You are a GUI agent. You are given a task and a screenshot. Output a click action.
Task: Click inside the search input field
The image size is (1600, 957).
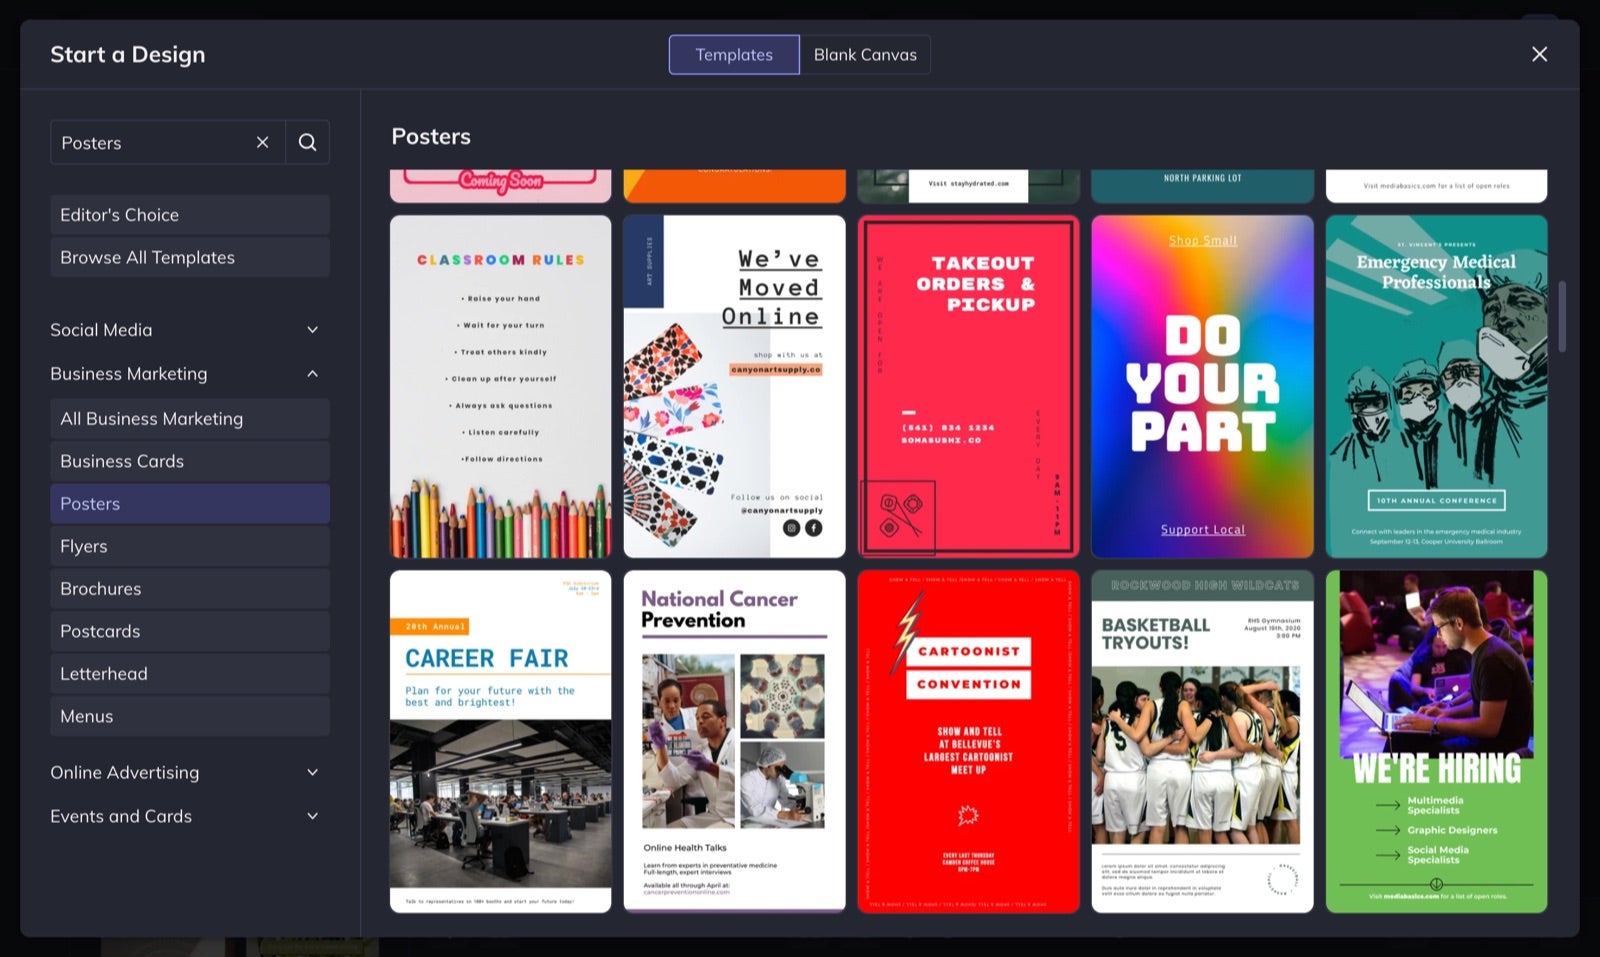(150, 142)
